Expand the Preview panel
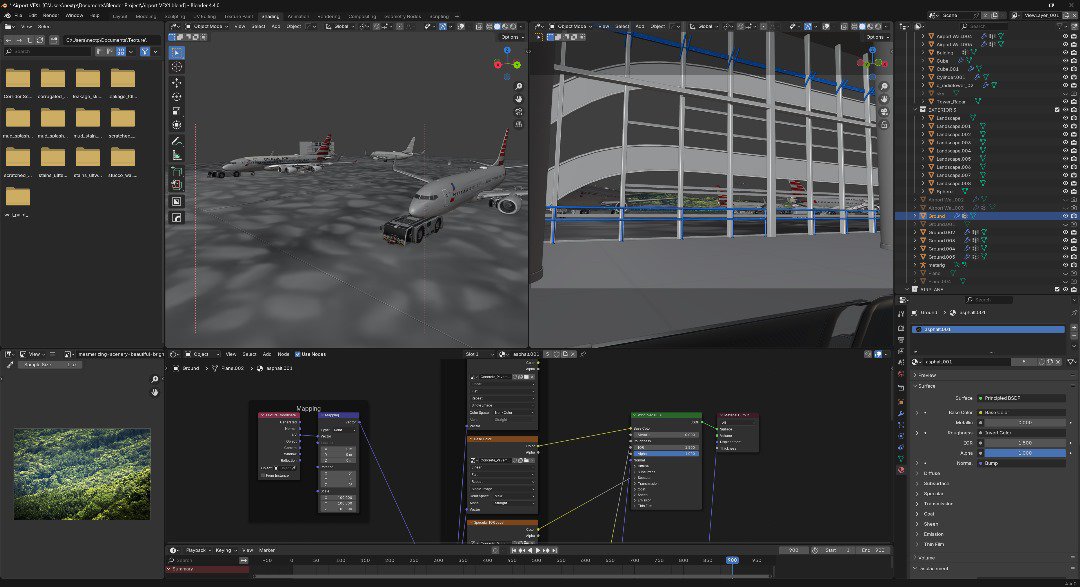1080x587 pixels. [927, 375]
